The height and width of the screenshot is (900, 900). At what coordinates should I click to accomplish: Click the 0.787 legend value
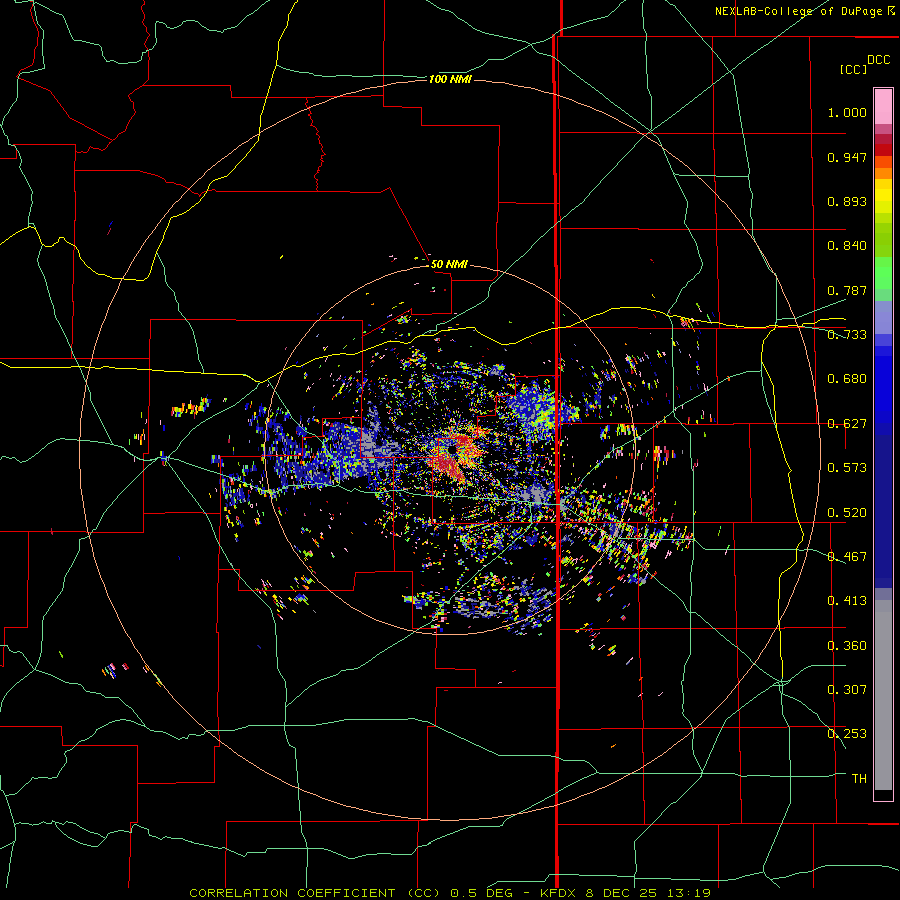[847, 290]
